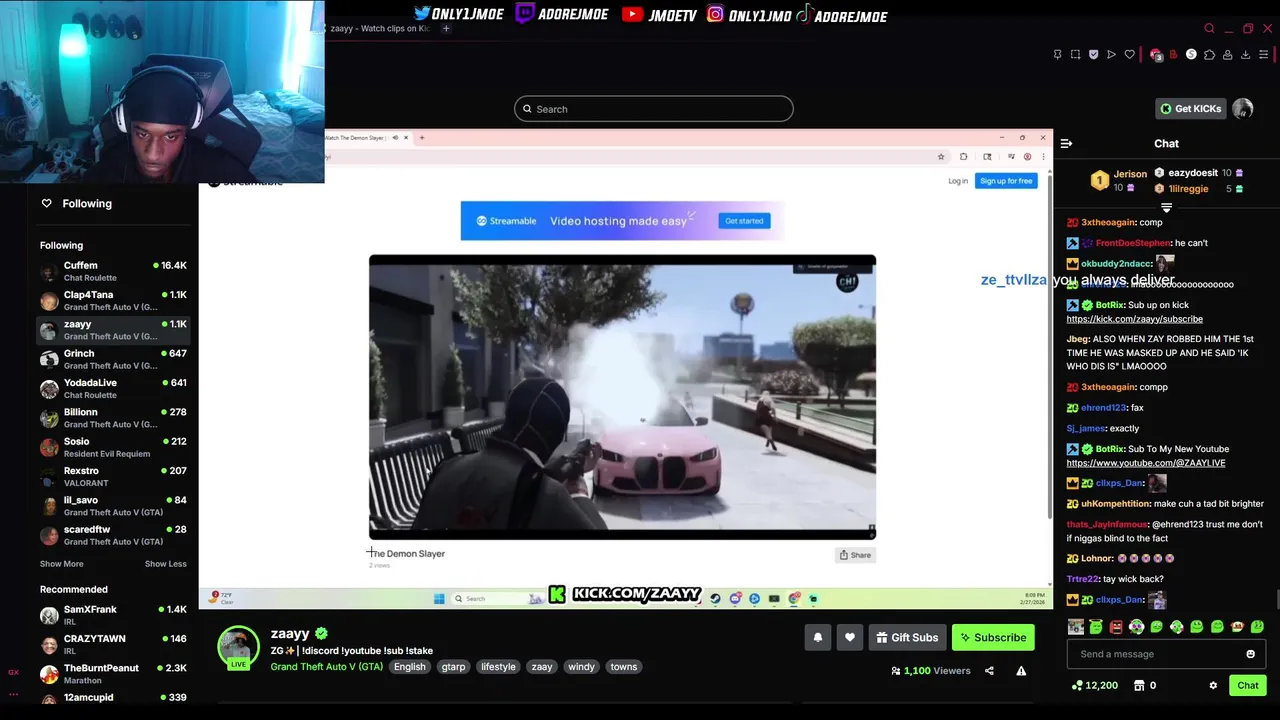Collapse the chat leaderboard expander arrow
Viewport: 1280px width, 720px height.
[1166, 208]
